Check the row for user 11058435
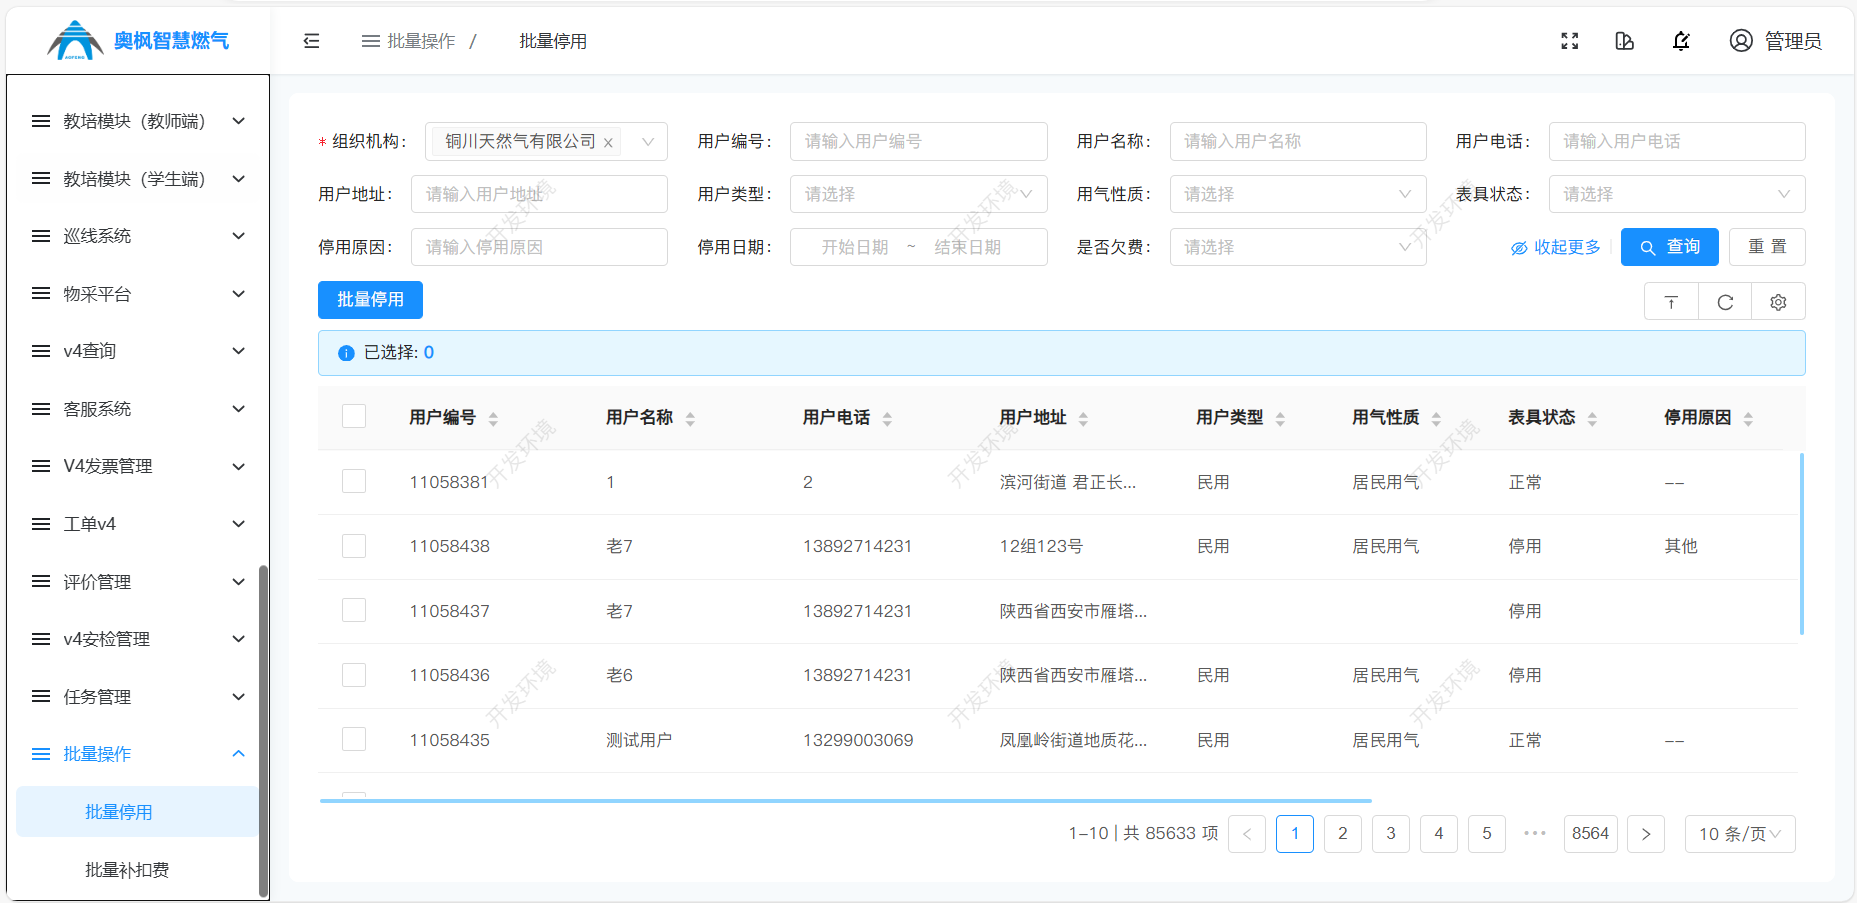 (354, 739)
